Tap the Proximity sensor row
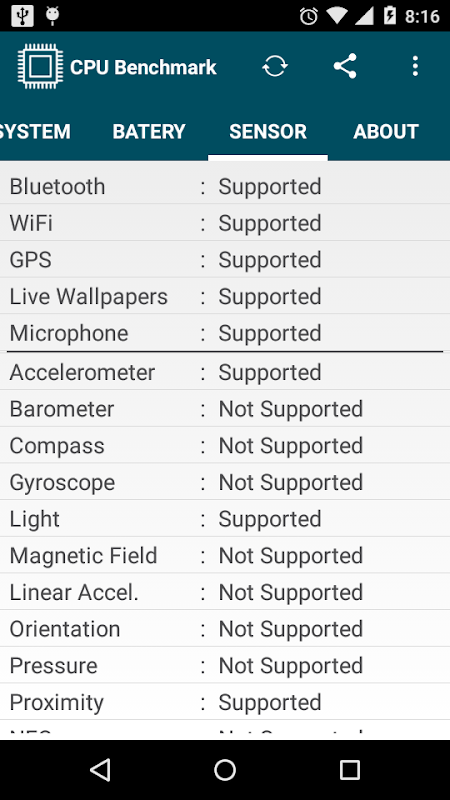Viewport: 450px width, 800px height. tap(225, 703)
